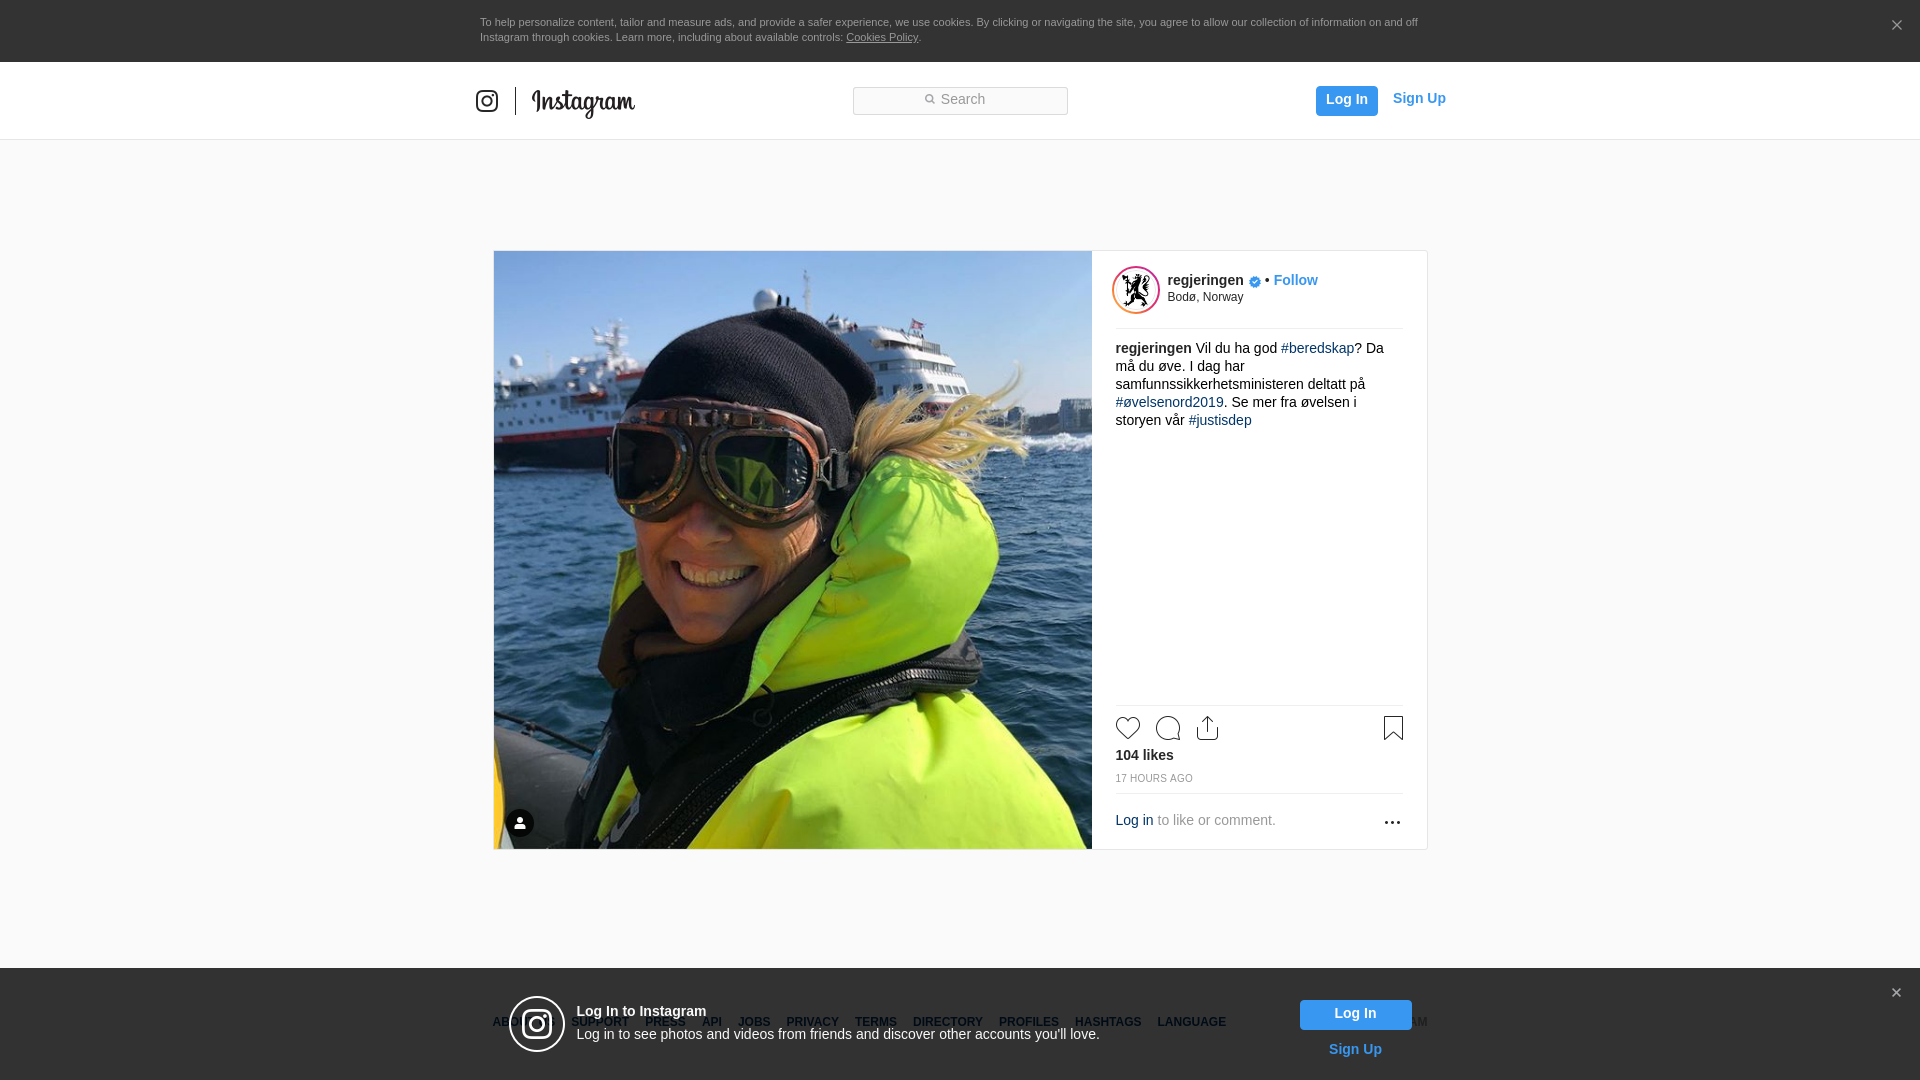
Task: Open the Cookies Policy link
Action: 882,37
